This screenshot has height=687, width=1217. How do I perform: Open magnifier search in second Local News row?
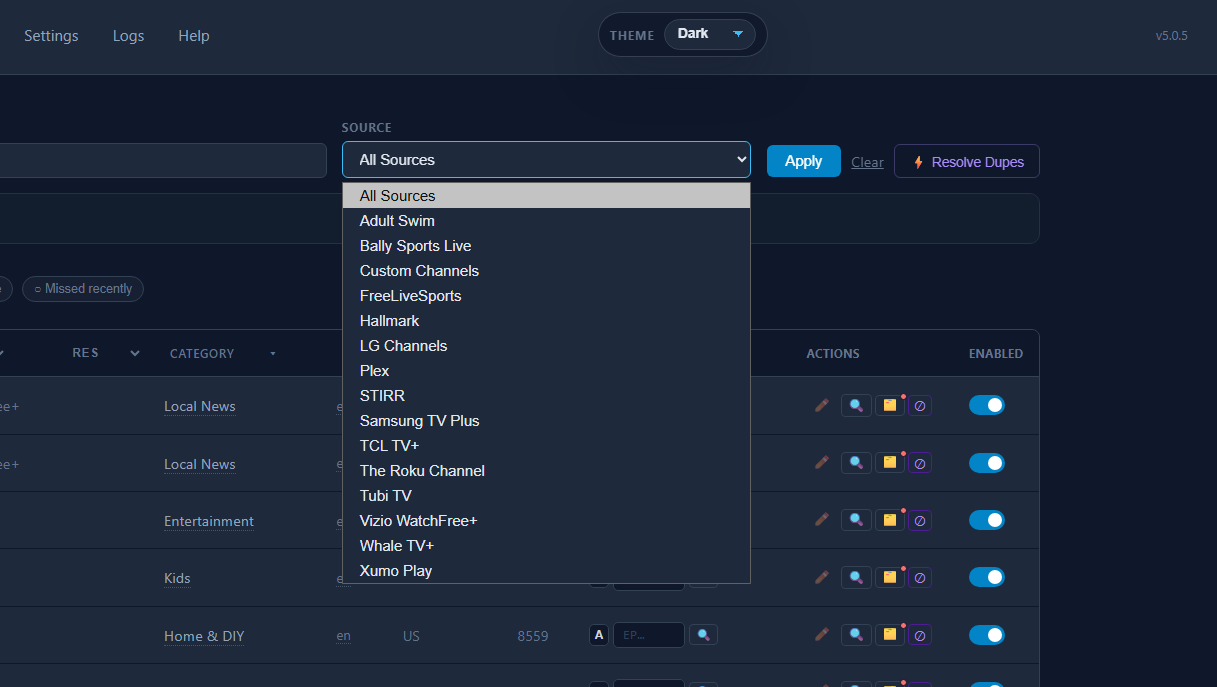[x=856, y=463]
